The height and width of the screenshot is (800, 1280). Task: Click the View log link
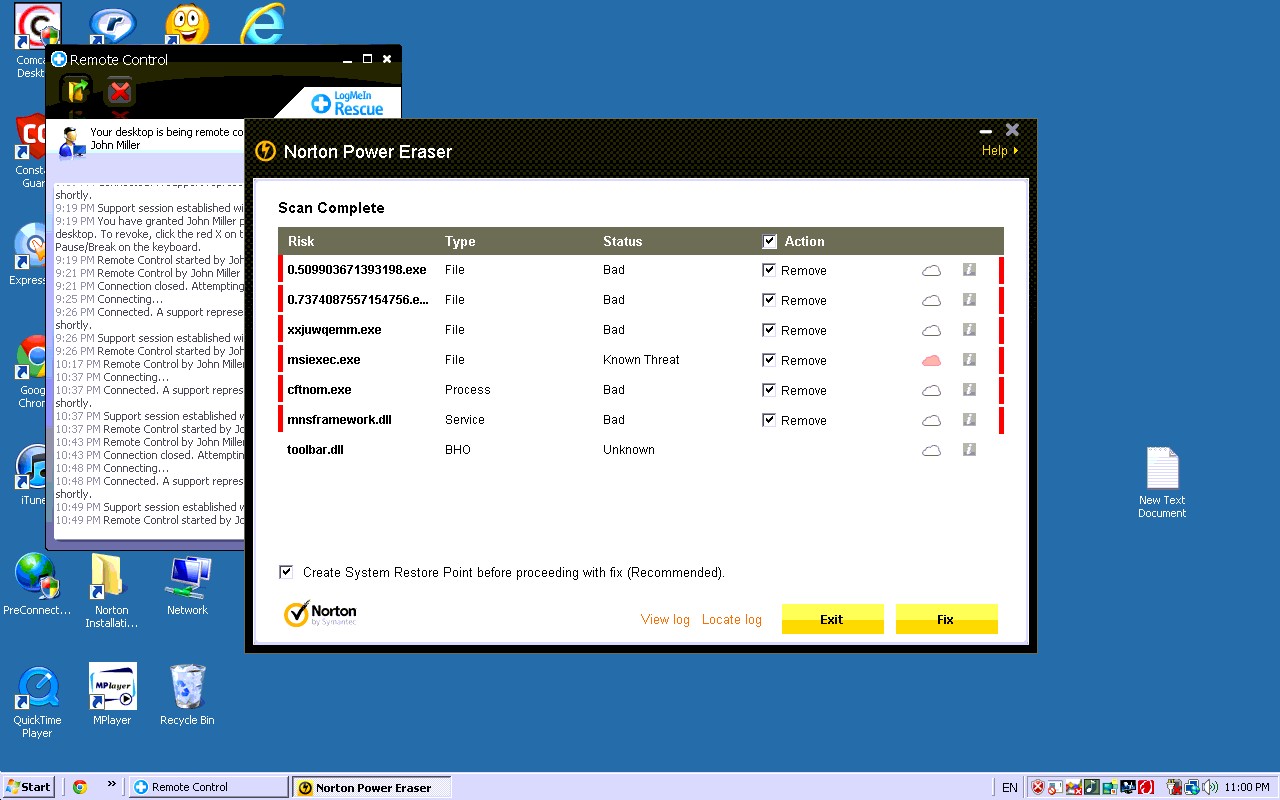[x=665, y=620]
